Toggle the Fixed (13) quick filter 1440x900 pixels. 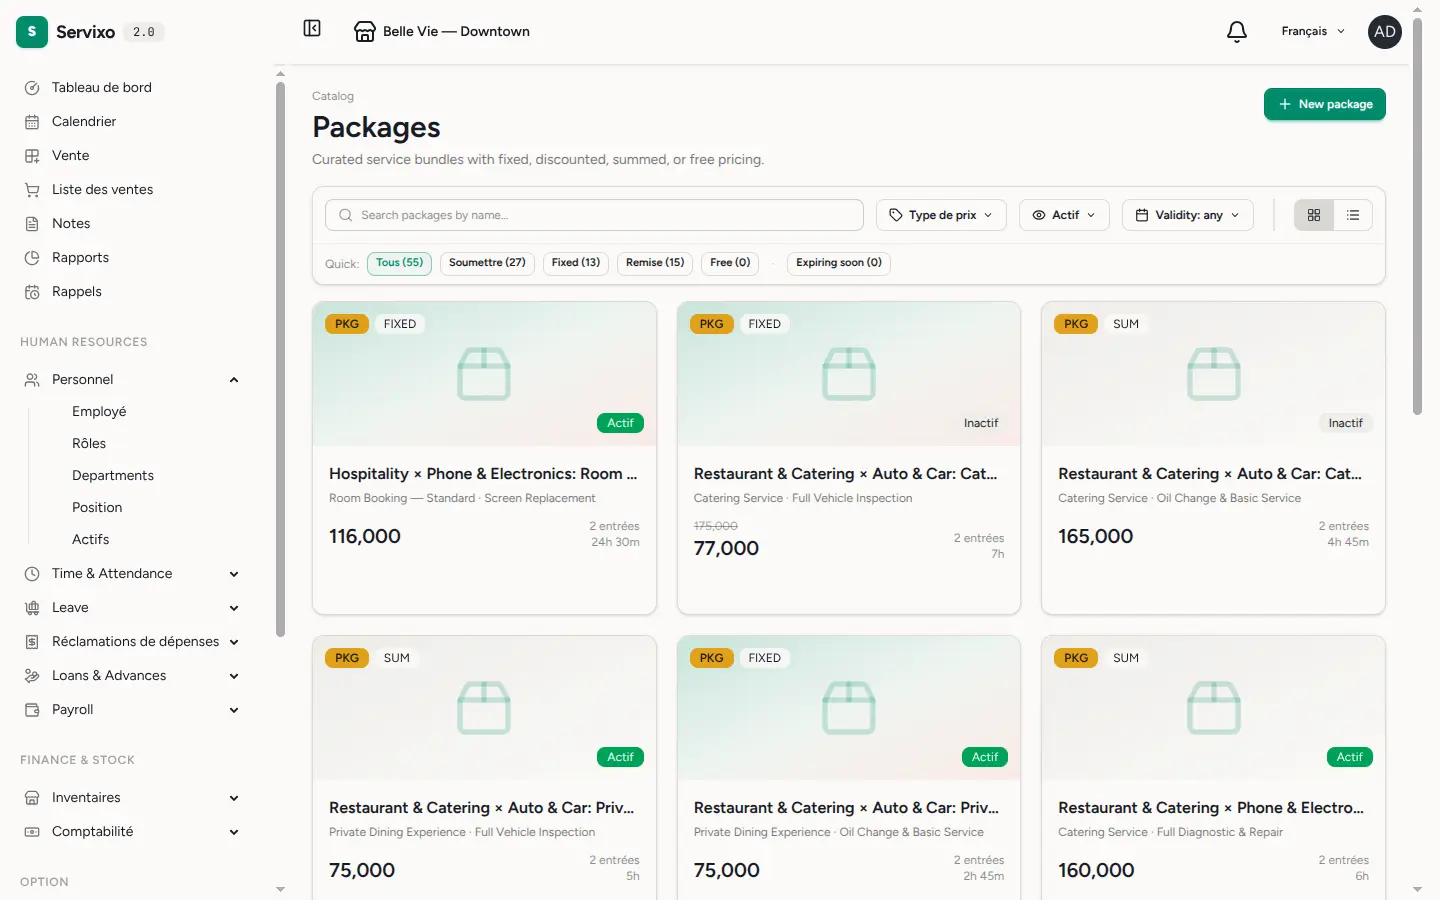(576, 263)
